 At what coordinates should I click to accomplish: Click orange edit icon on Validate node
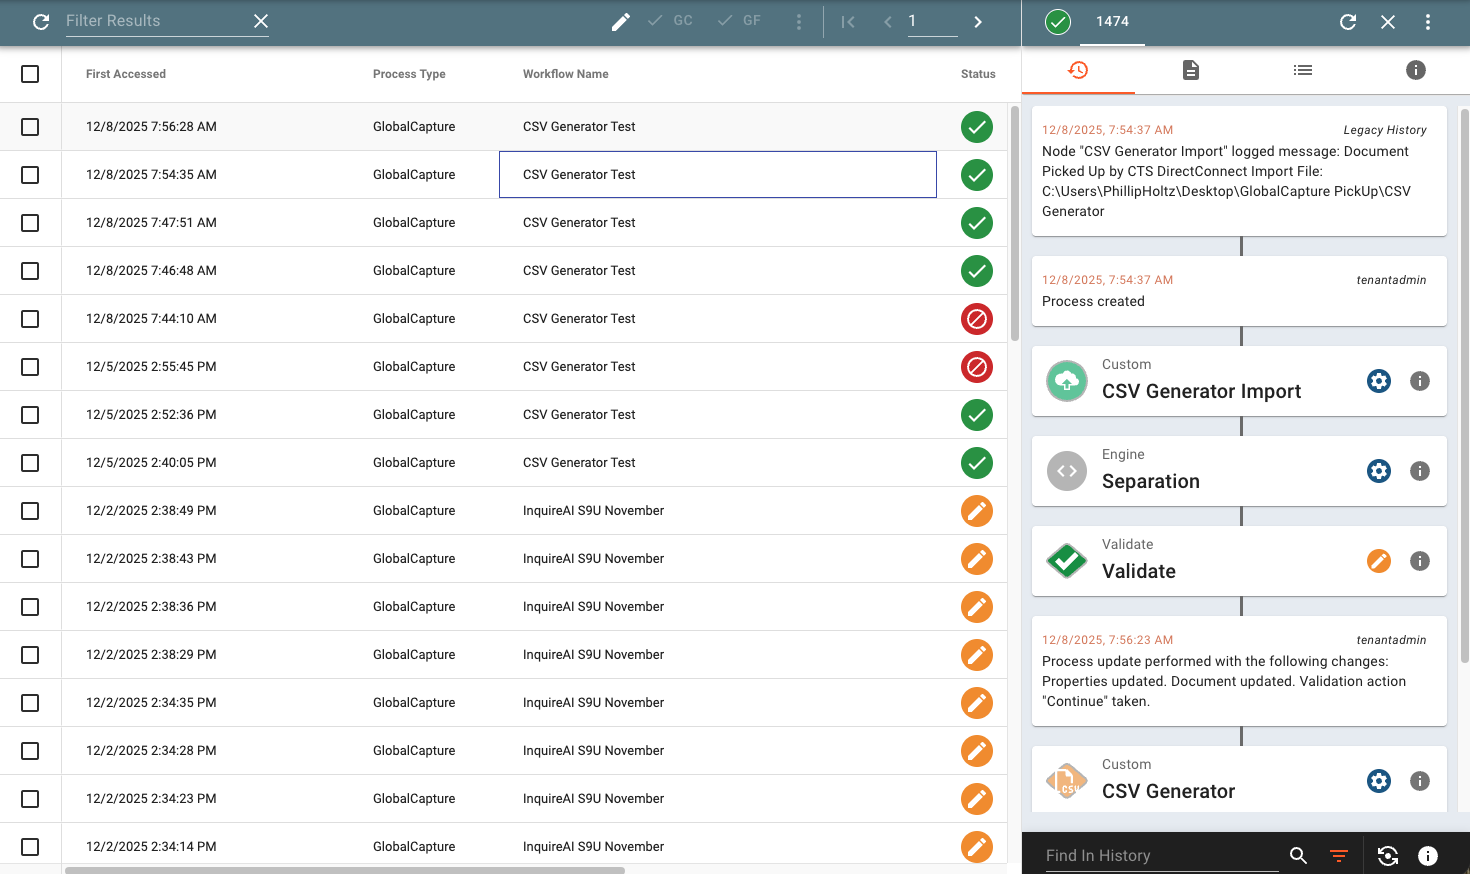[x=1378, y=561]
